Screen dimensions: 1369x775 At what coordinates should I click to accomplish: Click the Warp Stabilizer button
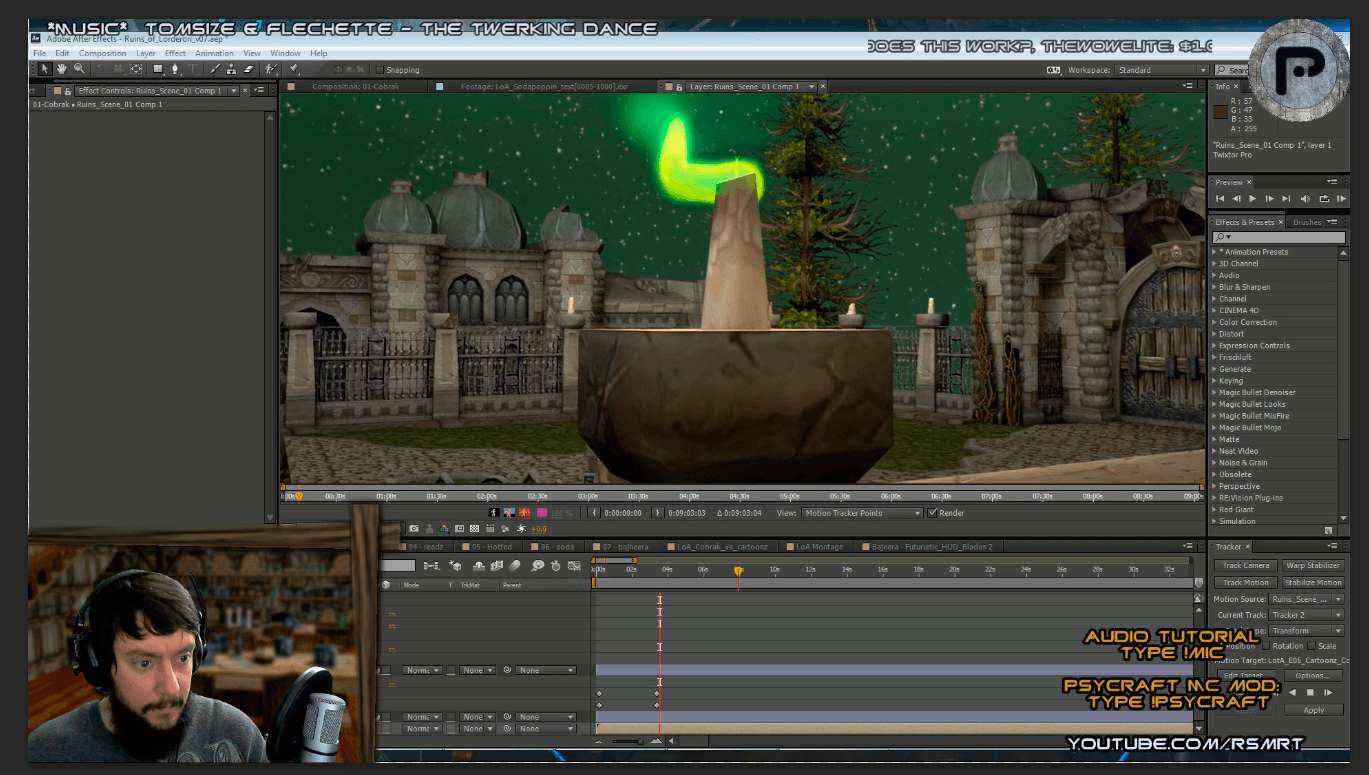[x=1313, y=565]
